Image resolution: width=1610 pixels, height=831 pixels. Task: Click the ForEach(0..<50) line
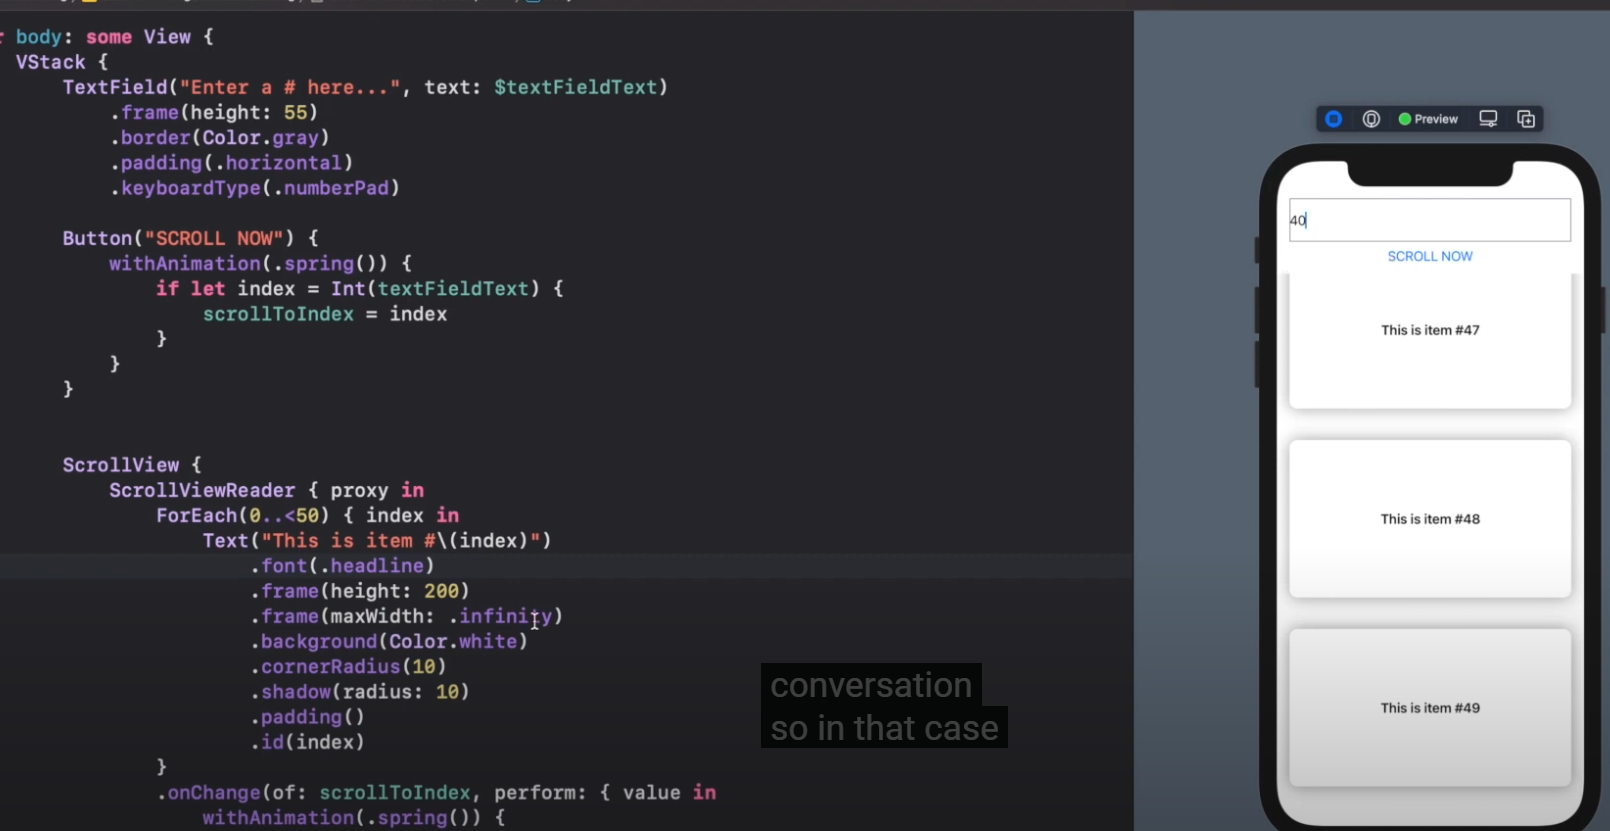click(x=307, y=515)
